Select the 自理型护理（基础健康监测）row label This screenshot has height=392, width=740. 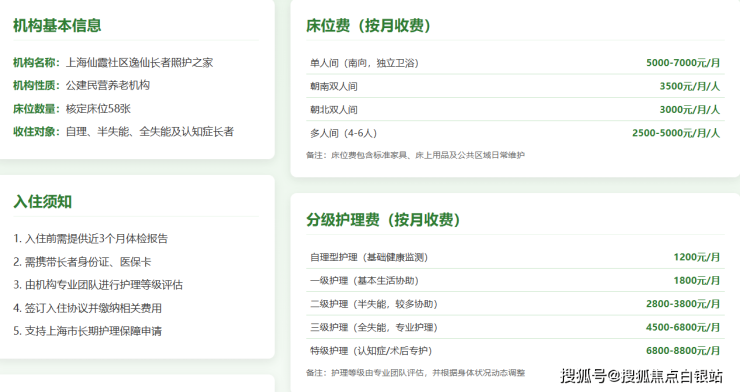(x=369, y=258)
